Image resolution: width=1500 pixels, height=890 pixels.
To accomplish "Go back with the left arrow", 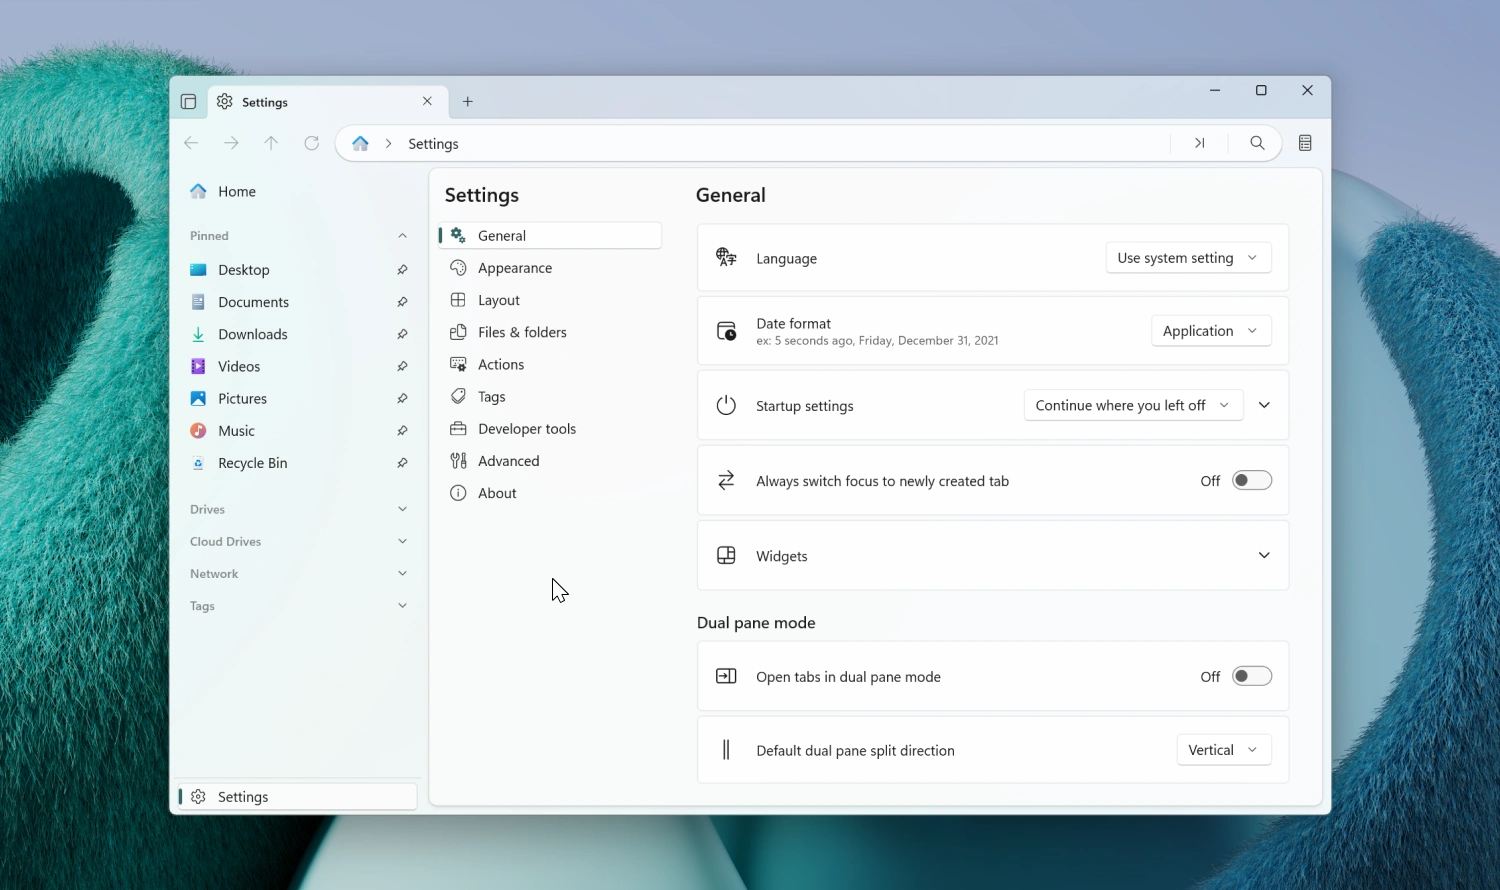I will click(191, 143).
